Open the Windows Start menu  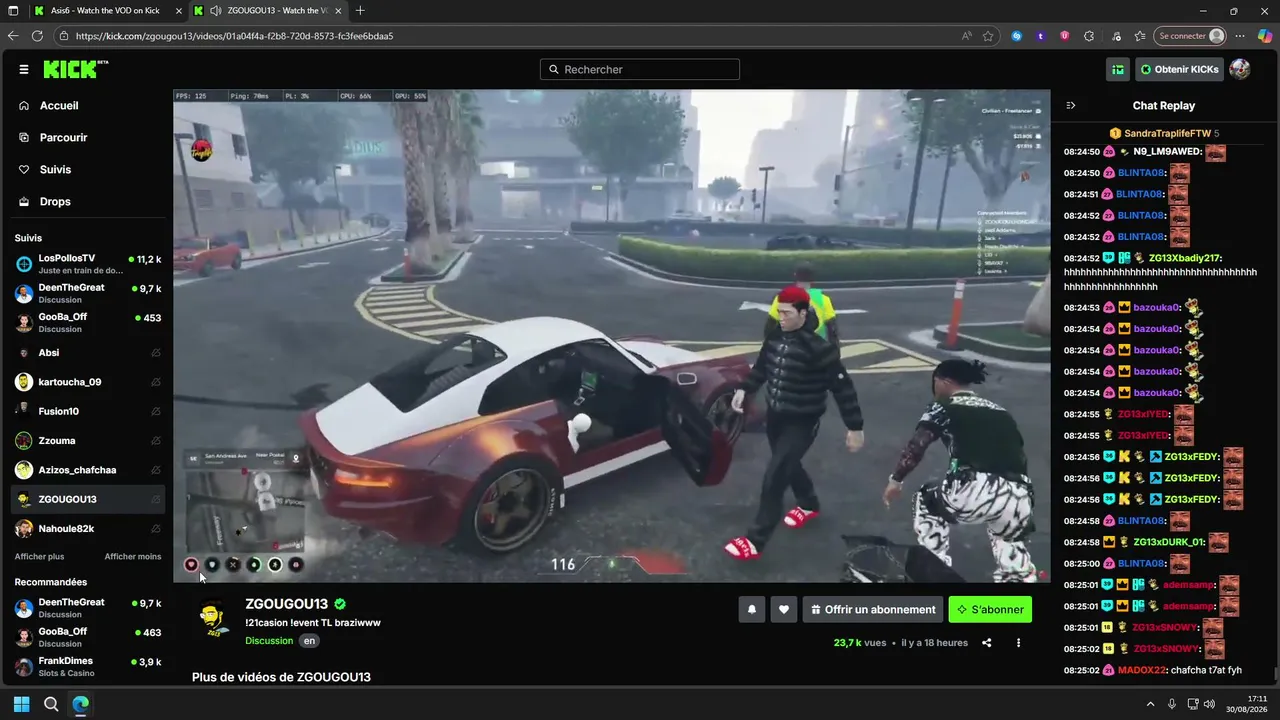point(21,704)
